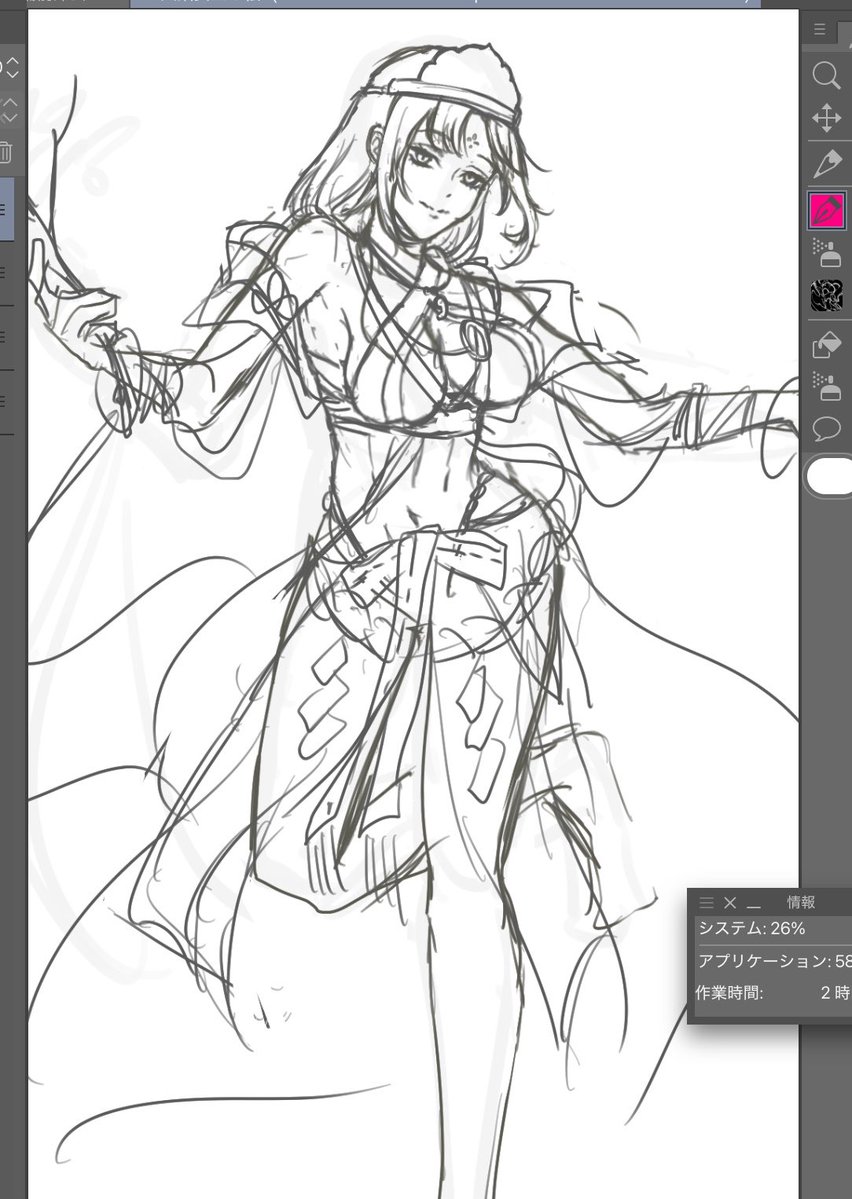Viewport: 852px width, 1199px height.
Task: Click the アプリケーション memory readout
Action: tap(774, 960)
